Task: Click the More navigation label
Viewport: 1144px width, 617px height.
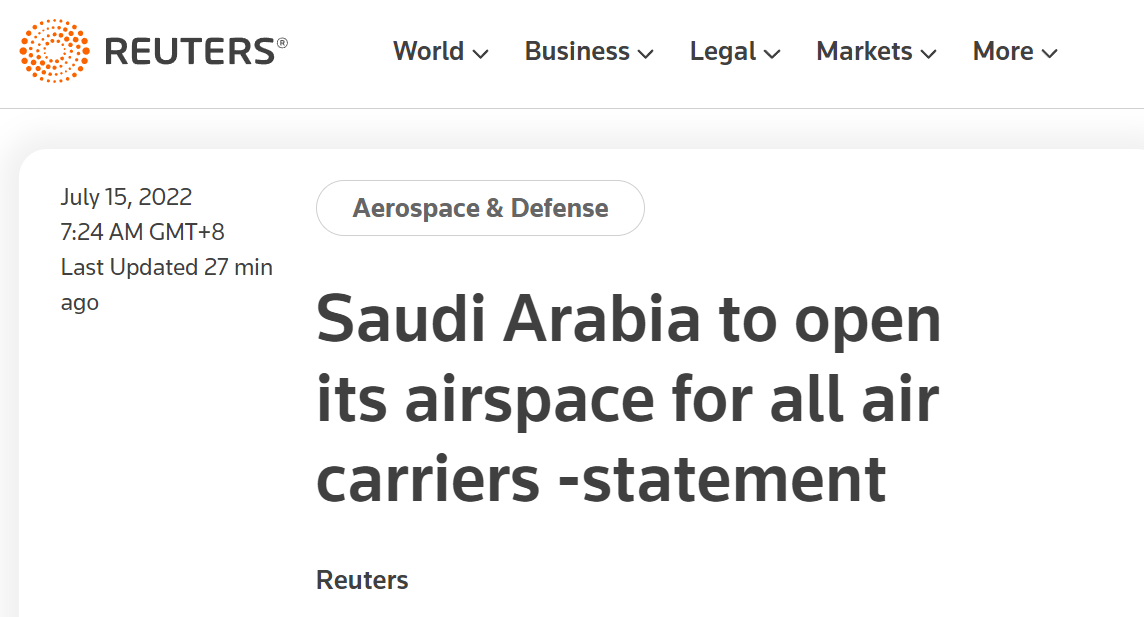Action: coord(1003,52)
